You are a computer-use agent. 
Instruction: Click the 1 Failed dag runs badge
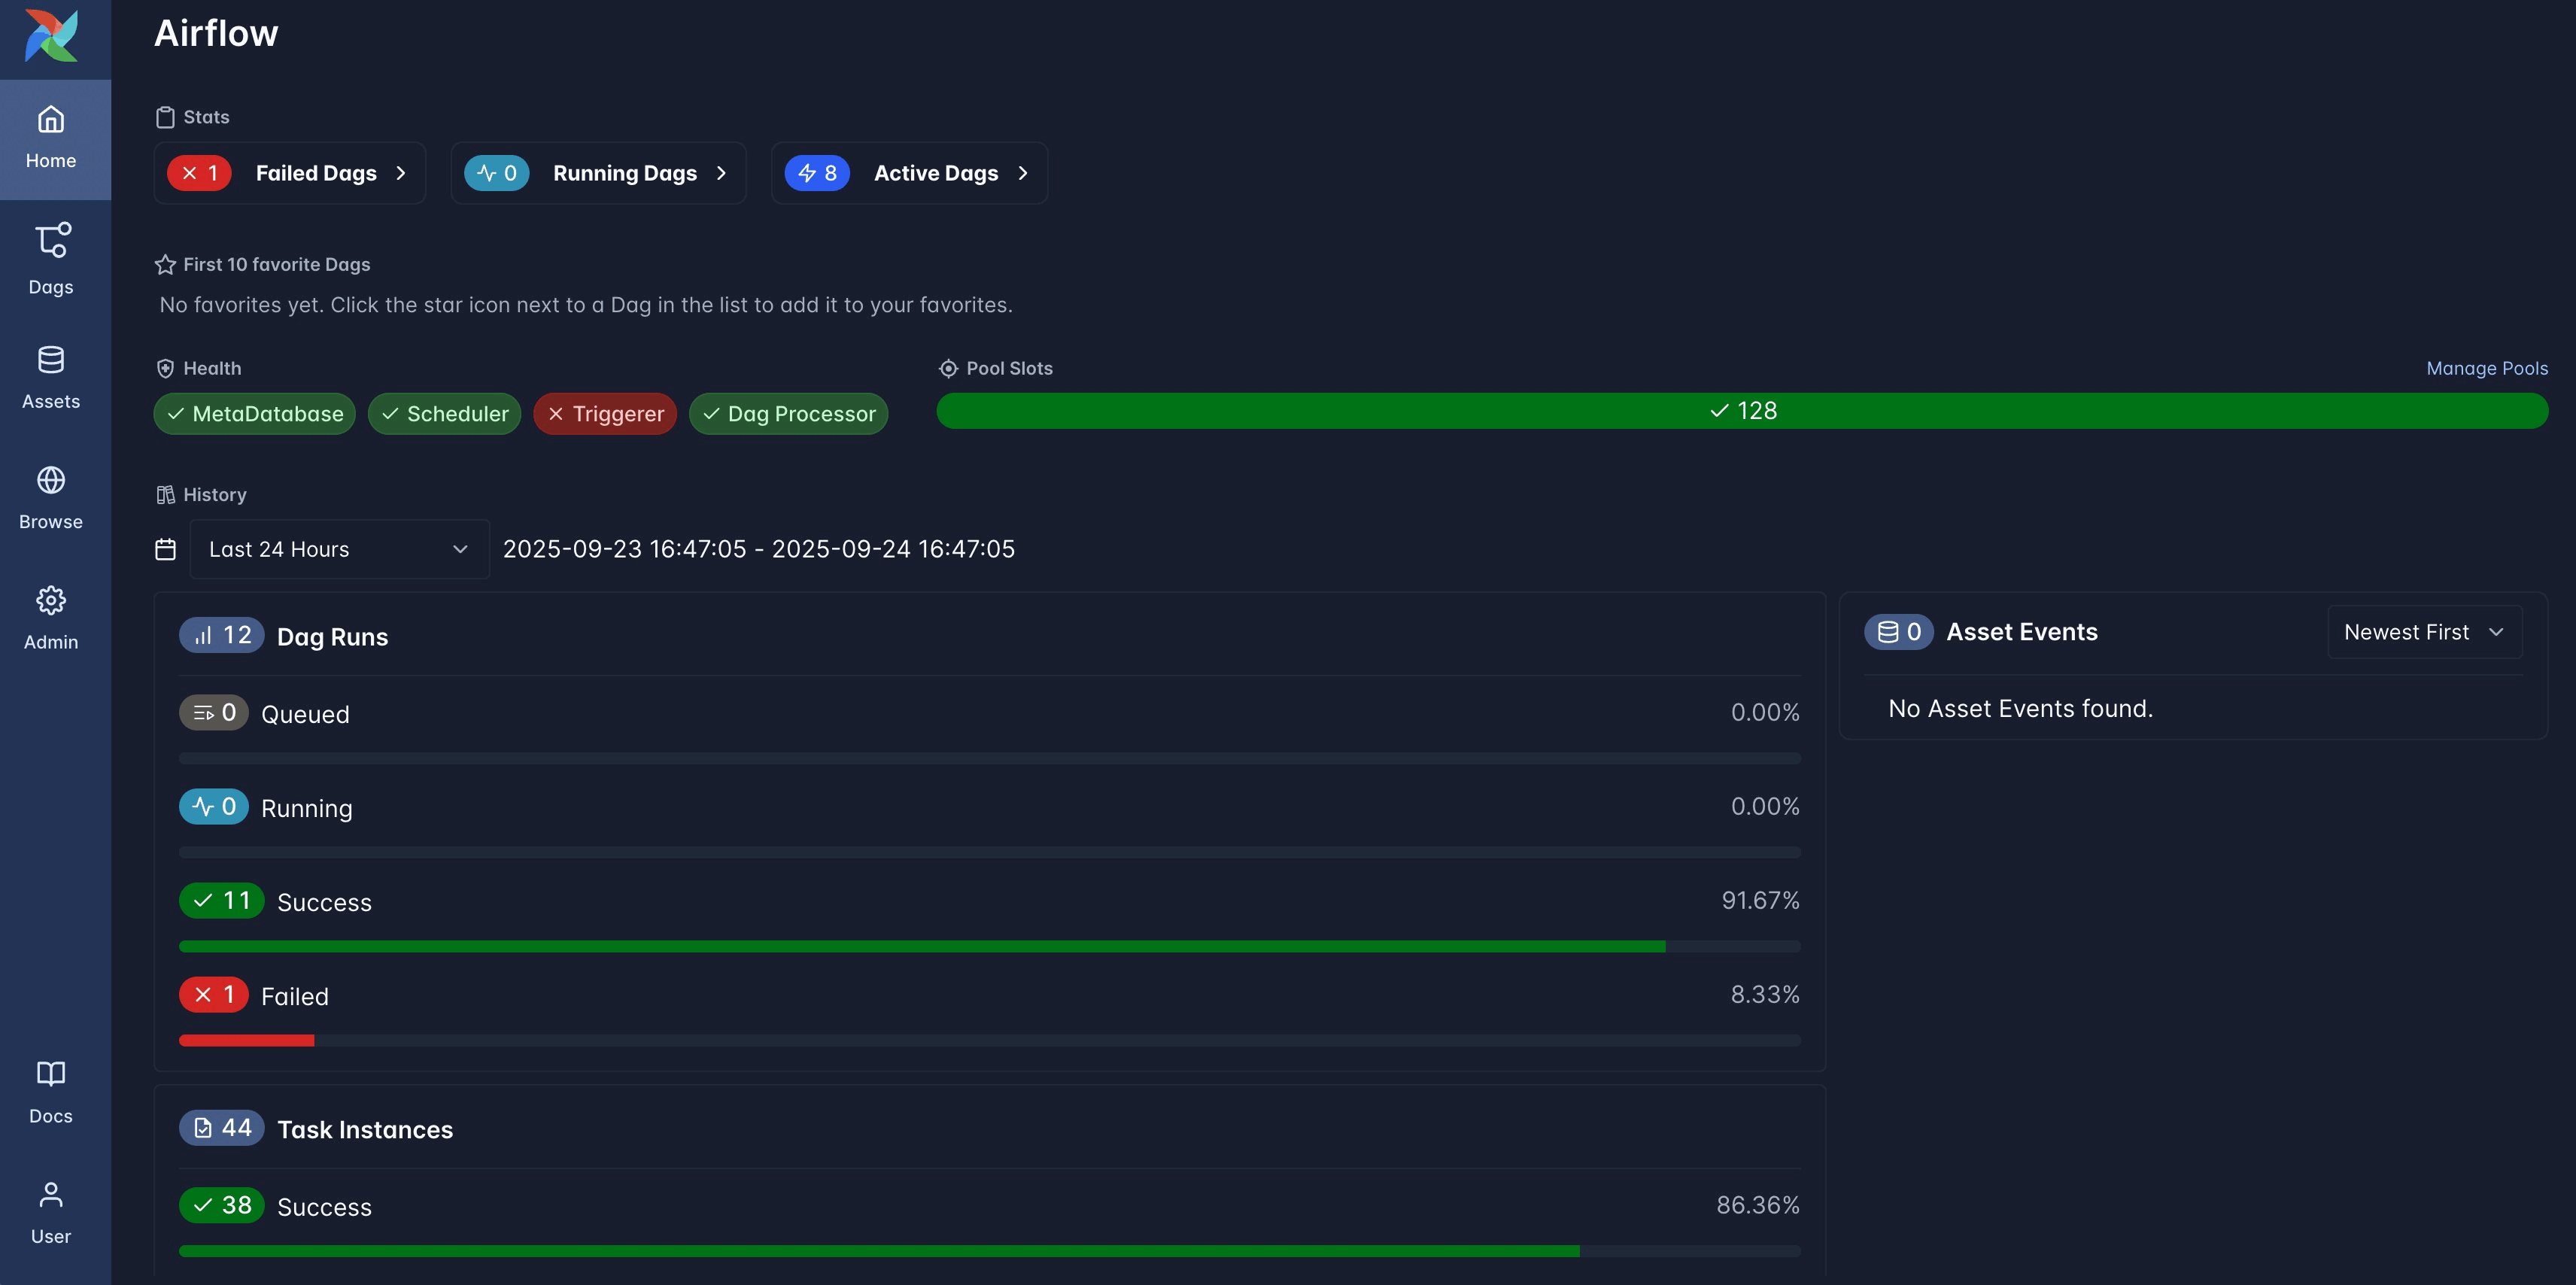tap(213, 995)
